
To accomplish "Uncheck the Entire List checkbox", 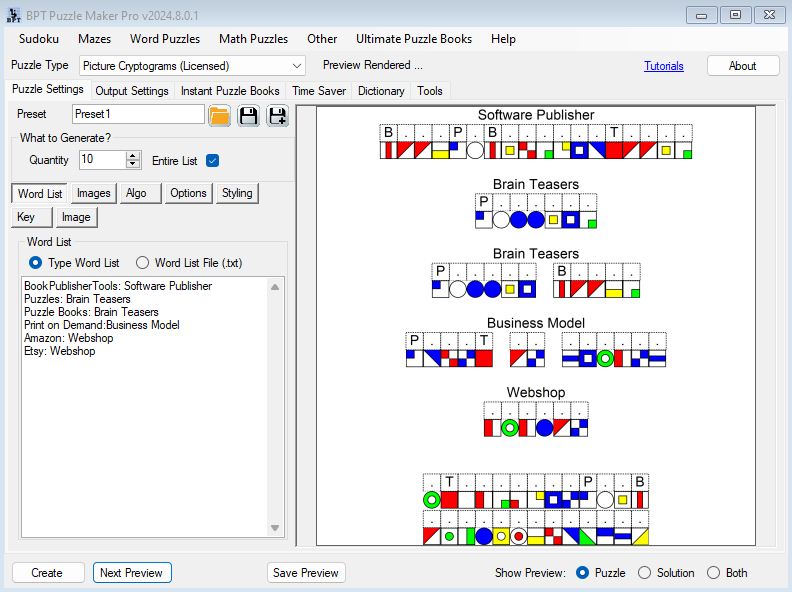I will 212,160.
